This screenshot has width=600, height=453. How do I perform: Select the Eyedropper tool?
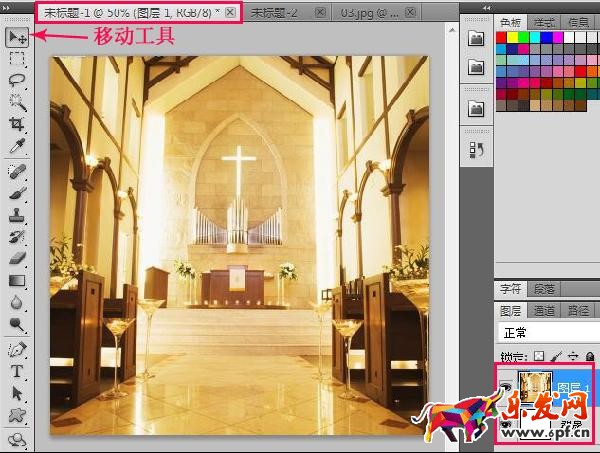17,147
